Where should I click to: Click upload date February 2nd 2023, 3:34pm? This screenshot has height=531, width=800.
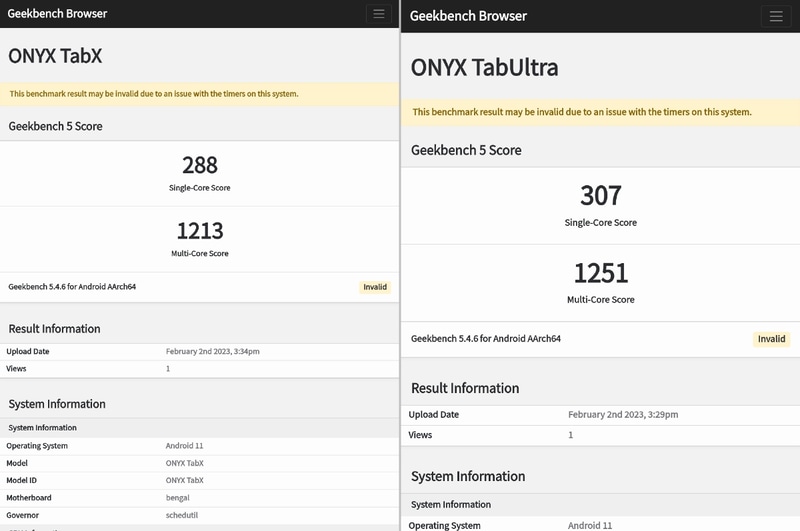click(213, 351)
